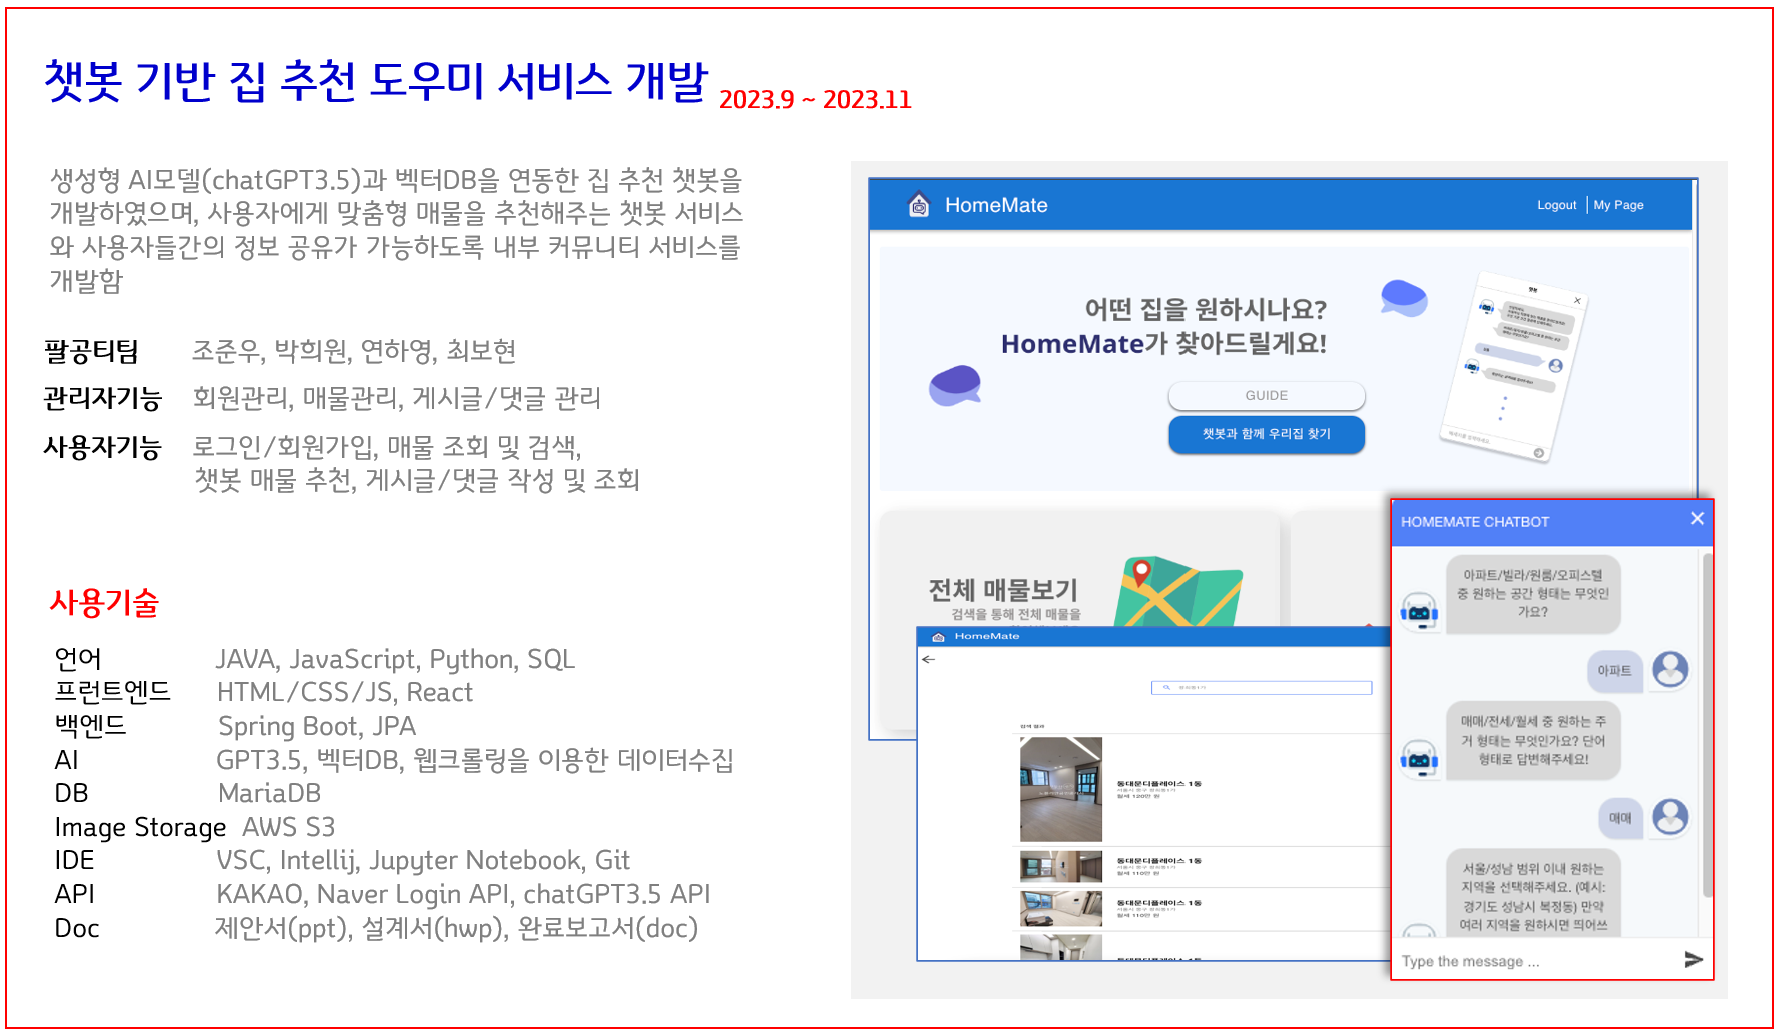The image size is (1779, 1034).
Task: Click the small HomeMate logo in listing window
Action: tap(937, 636)
